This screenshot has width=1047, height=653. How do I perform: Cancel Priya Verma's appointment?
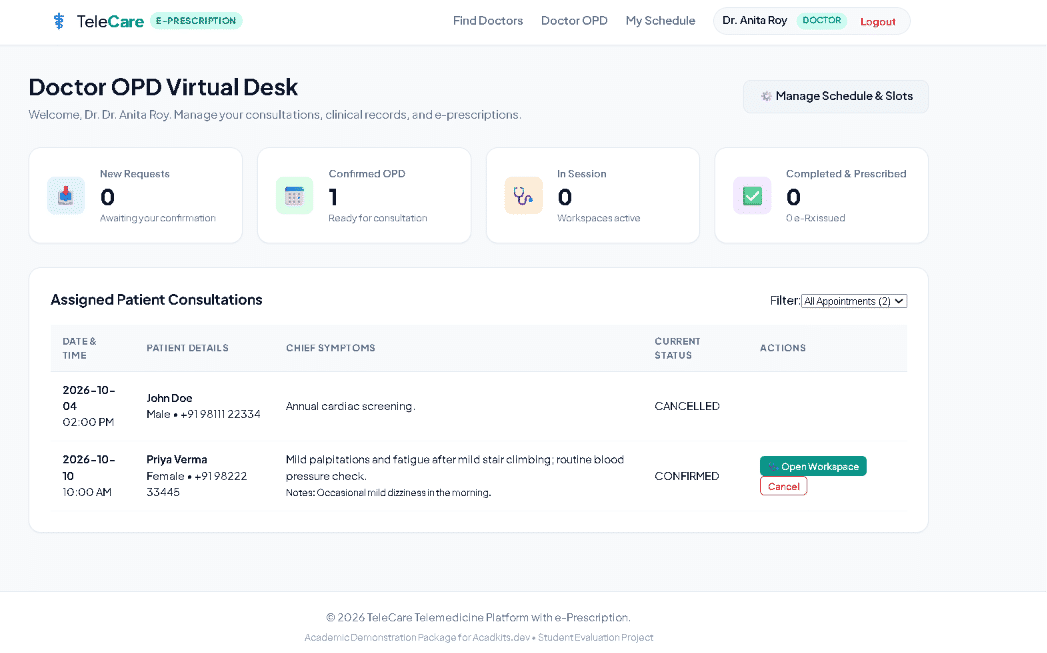pos(783,486)
